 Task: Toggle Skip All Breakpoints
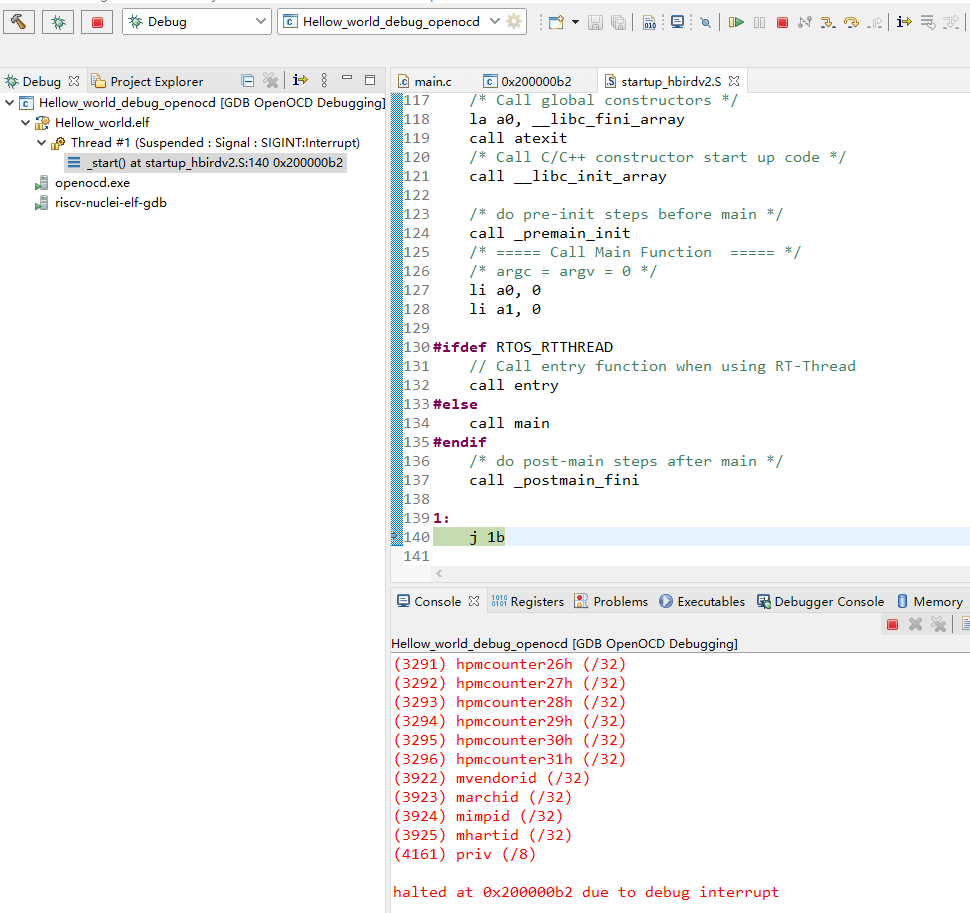coord(705,23)
